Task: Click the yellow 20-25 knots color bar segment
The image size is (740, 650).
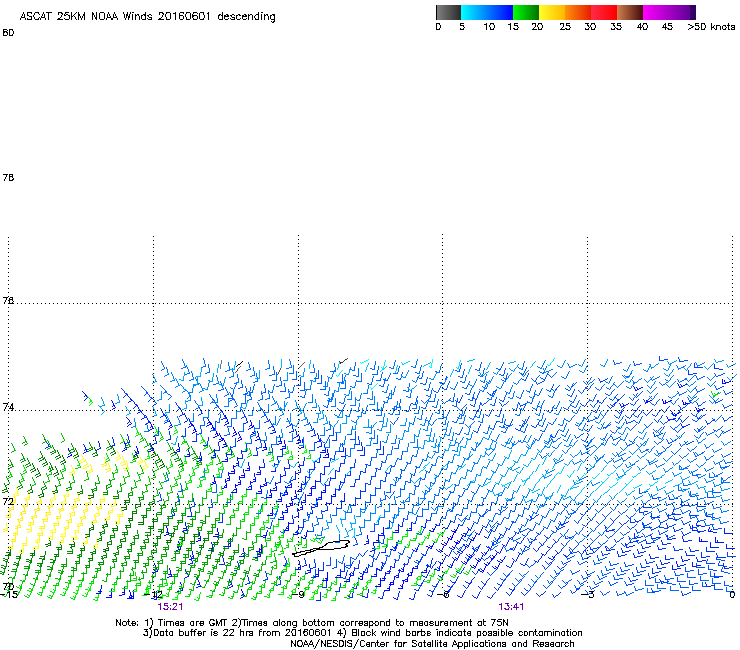Action: pos(552,12)
